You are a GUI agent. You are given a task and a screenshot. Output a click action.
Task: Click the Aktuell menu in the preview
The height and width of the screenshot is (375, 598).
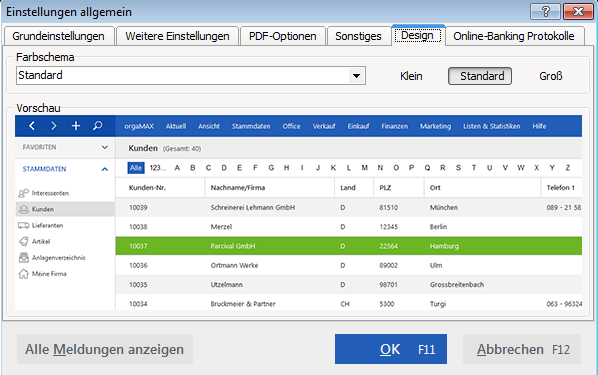coord(176,126)
